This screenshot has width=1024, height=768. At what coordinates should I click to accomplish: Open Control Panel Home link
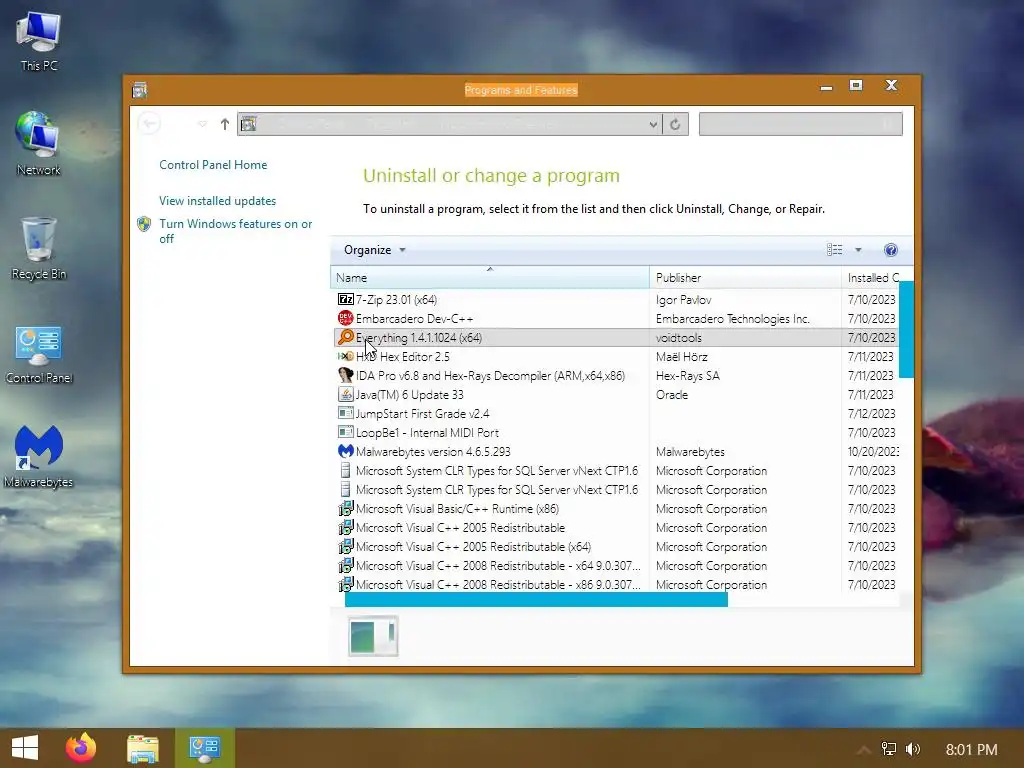[213, 165]
